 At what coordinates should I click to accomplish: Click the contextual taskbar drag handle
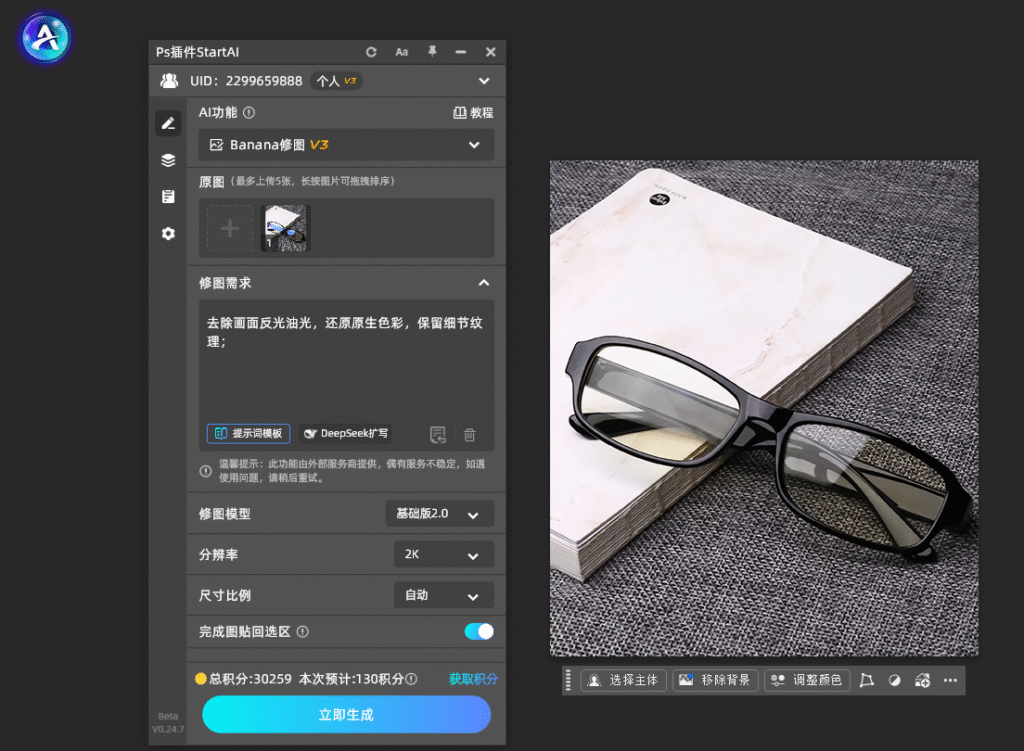coord(568,680)
